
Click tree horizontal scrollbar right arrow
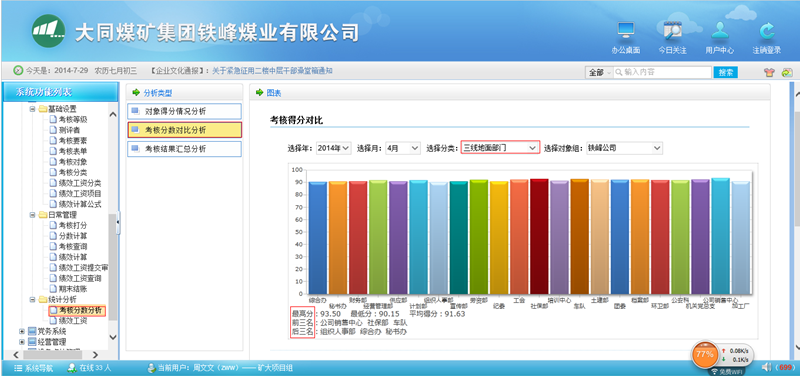click(95, 355)
